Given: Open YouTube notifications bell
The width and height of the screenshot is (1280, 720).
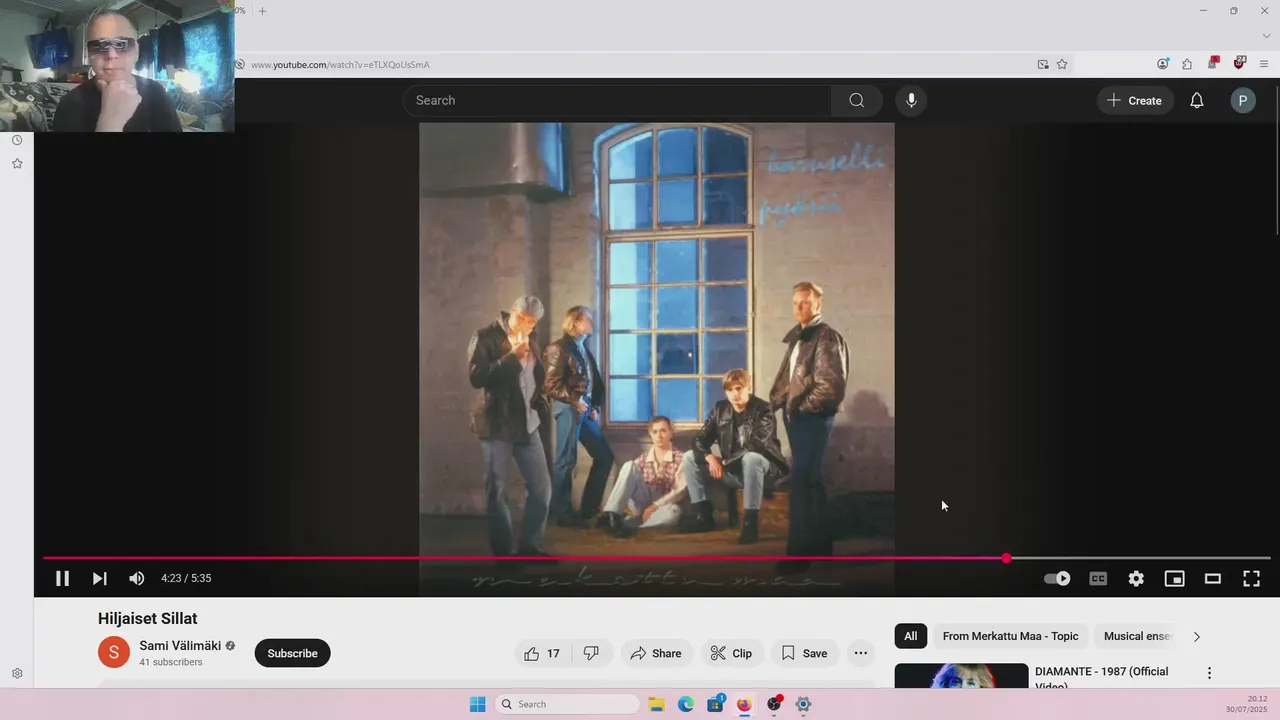Looking at the screenshot, I should (1196, 100).
